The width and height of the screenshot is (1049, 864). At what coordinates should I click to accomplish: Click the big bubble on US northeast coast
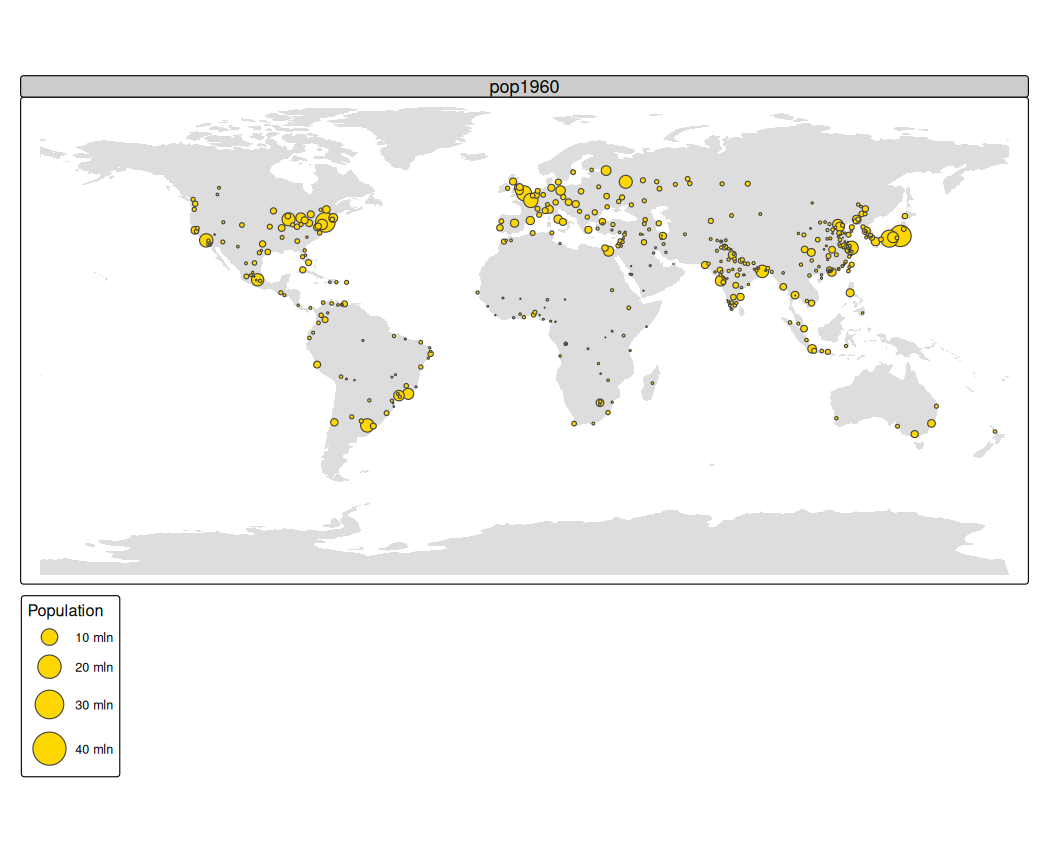(326, 222)
